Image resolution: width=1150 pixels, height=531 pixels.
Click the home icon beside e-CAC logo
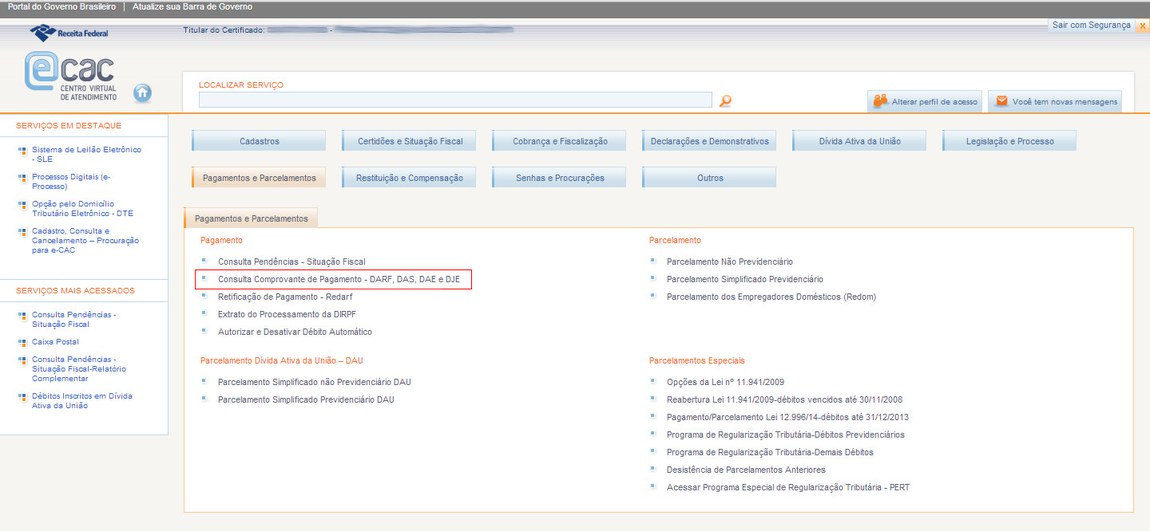142,93
